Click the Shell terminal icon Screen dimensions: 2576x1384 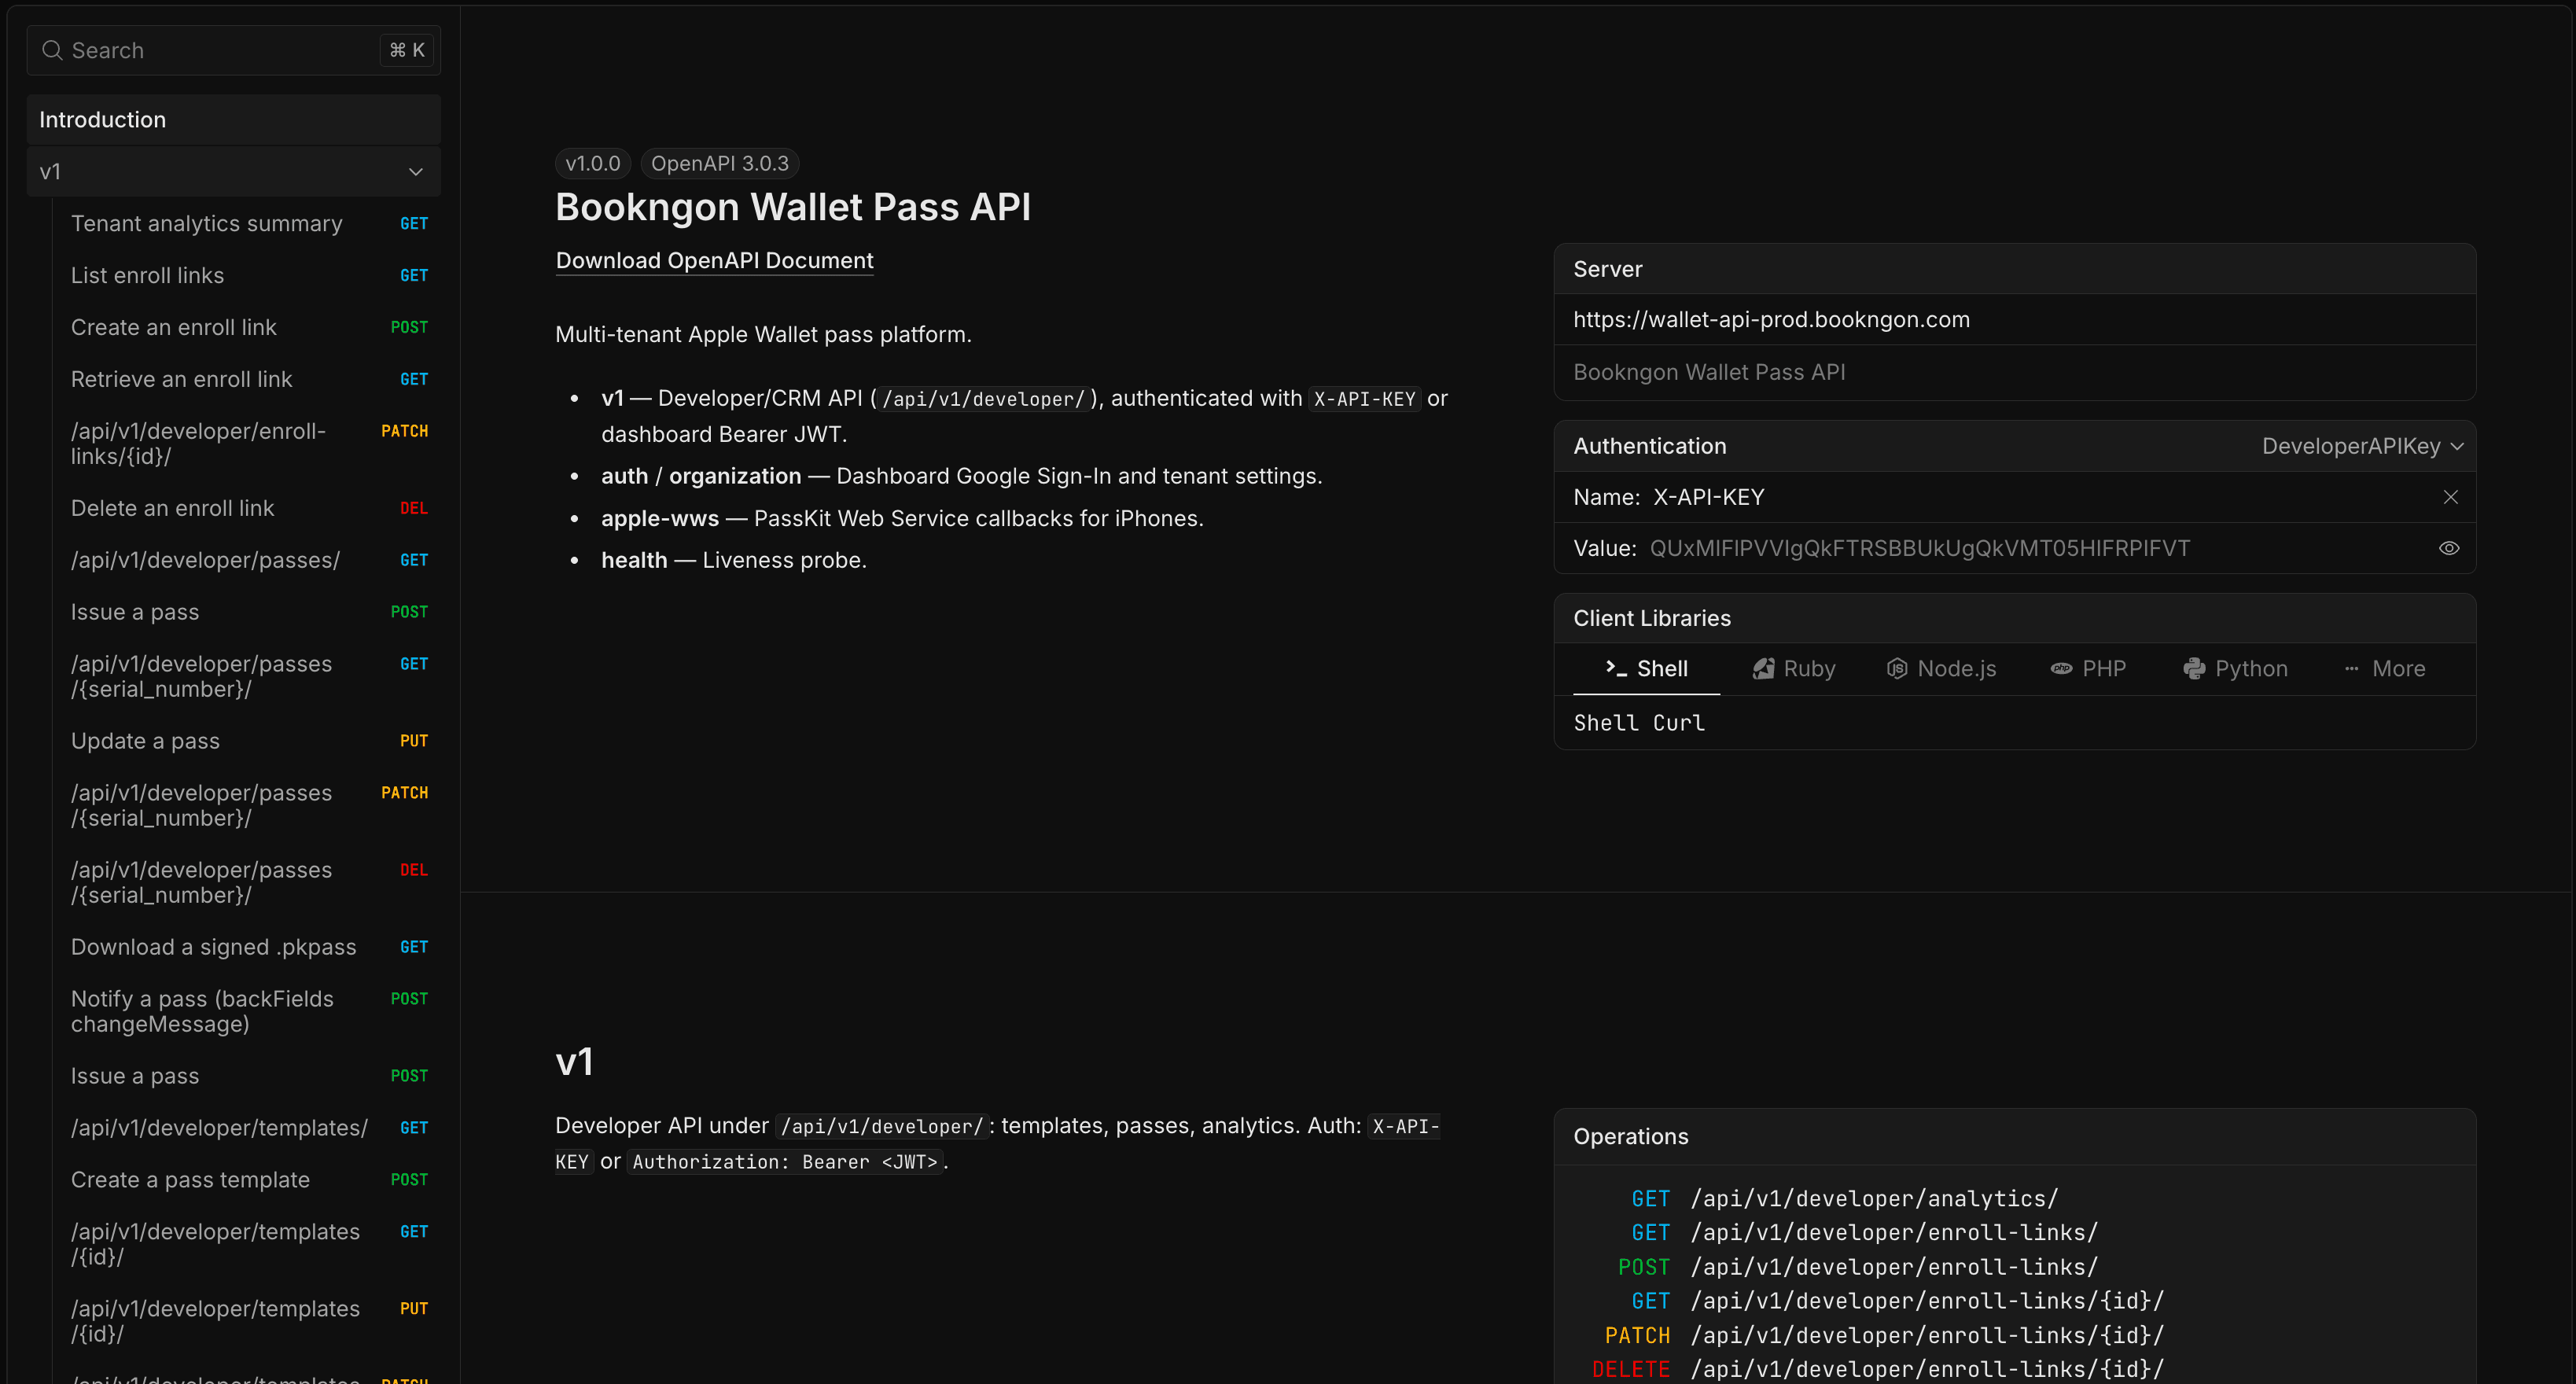(1615, 668)
